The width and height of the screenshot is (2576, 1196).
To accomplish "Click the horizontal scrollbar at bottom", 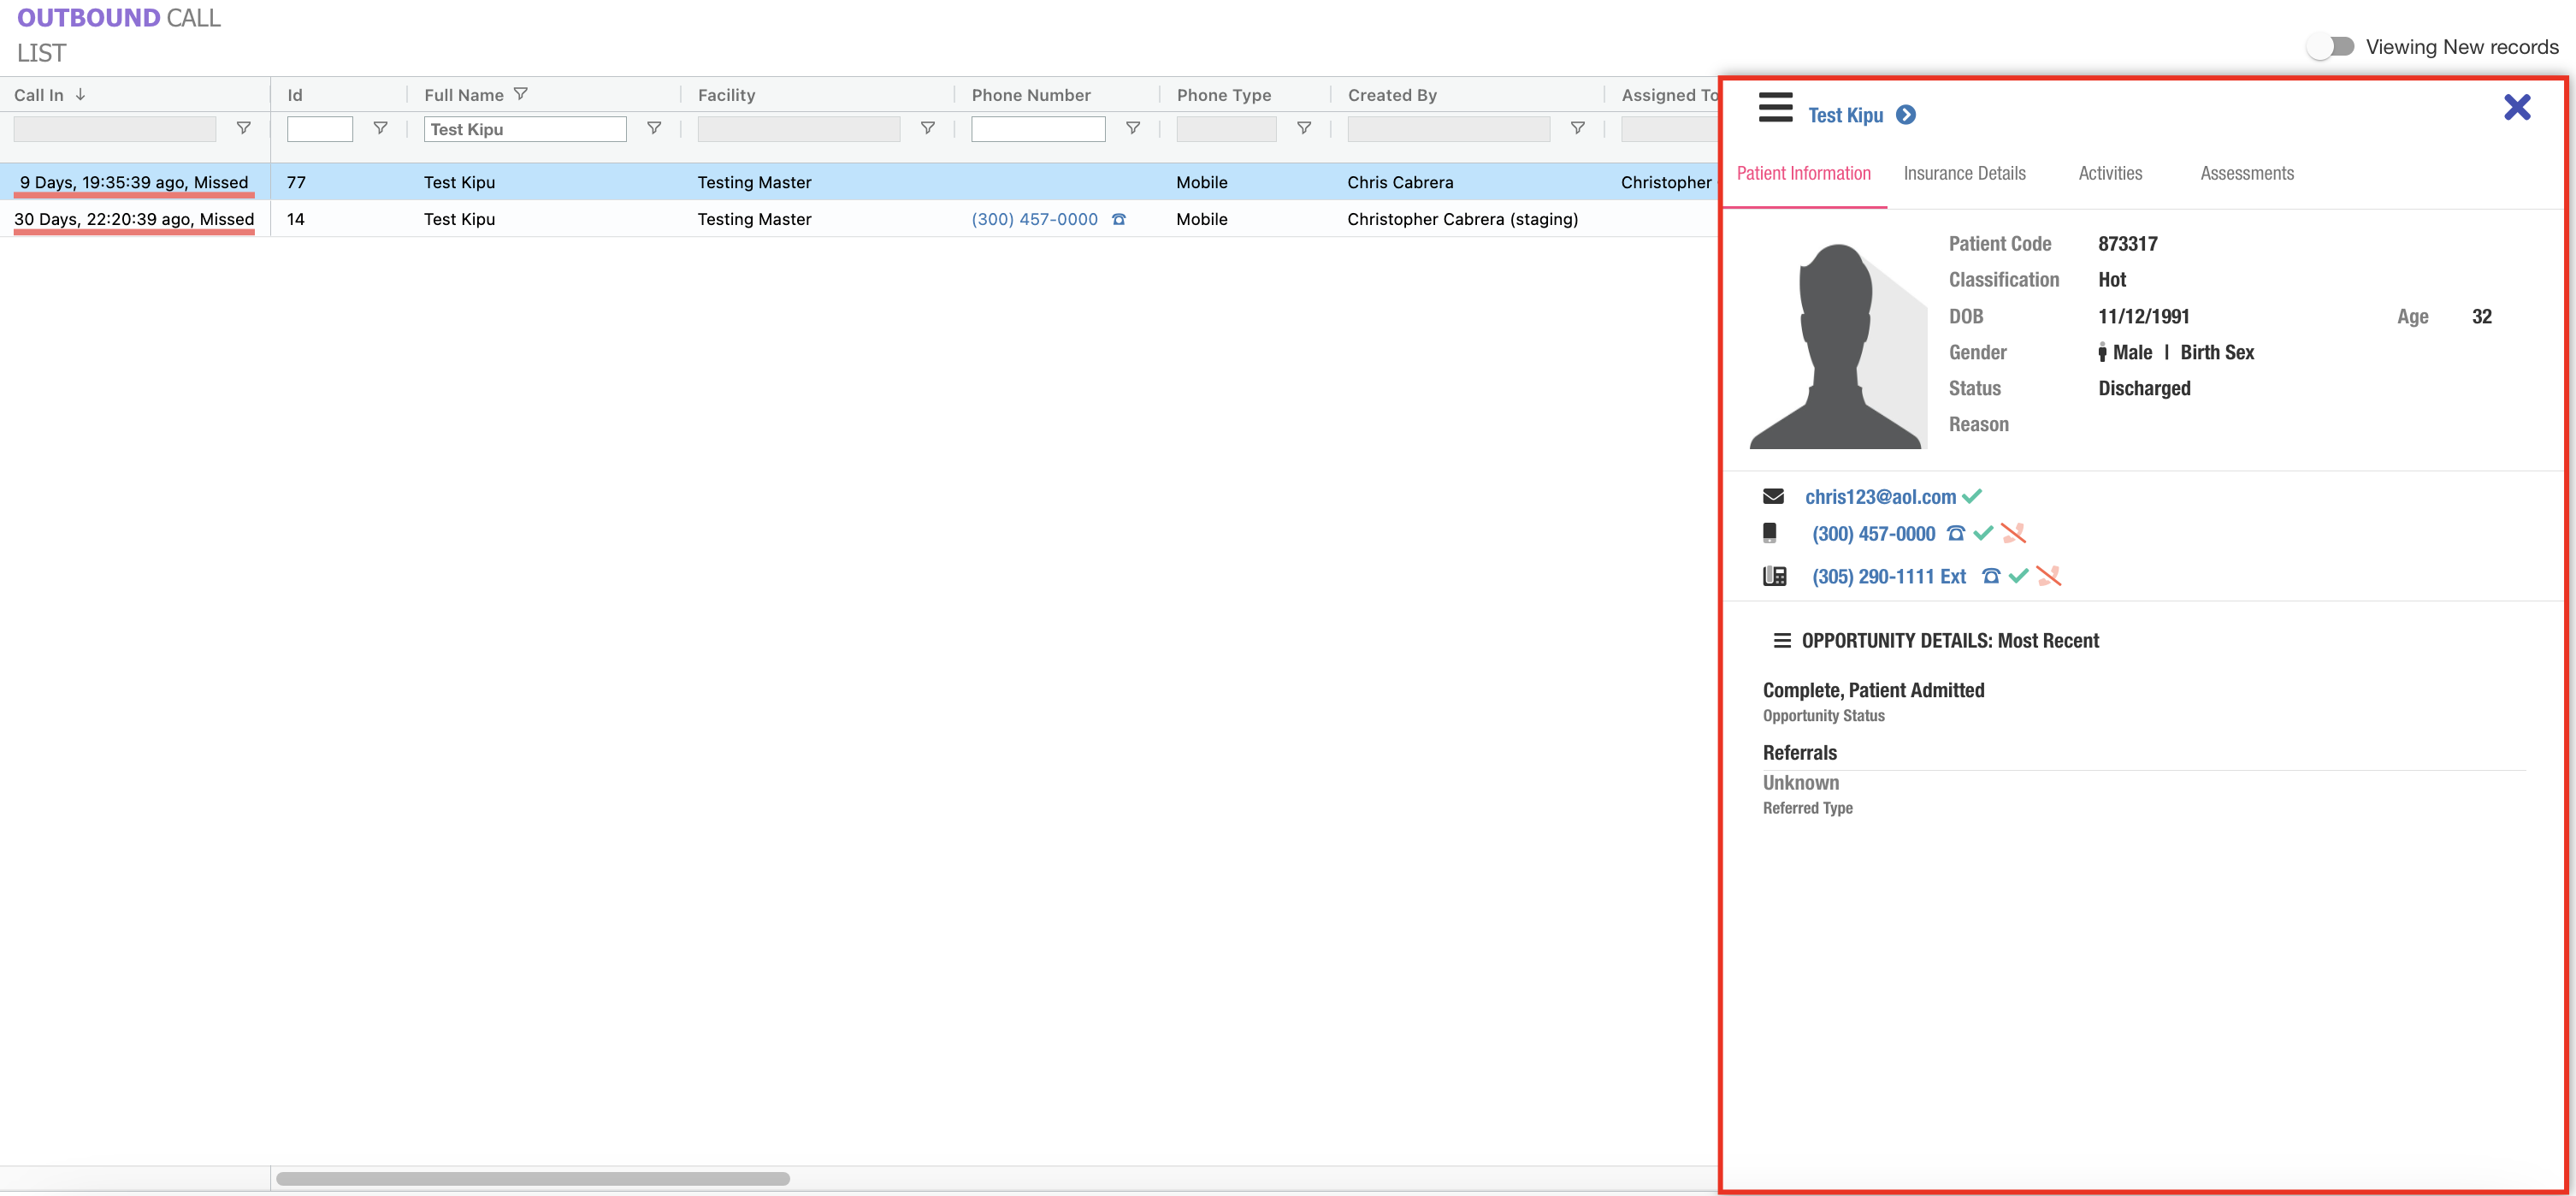I will 532,1178.
